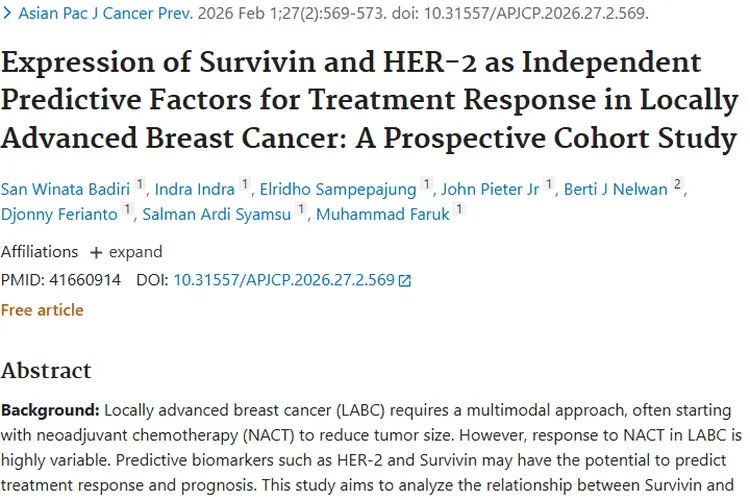Open the DOI 10.31557/APJCP.2026.27.2.569 link

click(283, 281)
